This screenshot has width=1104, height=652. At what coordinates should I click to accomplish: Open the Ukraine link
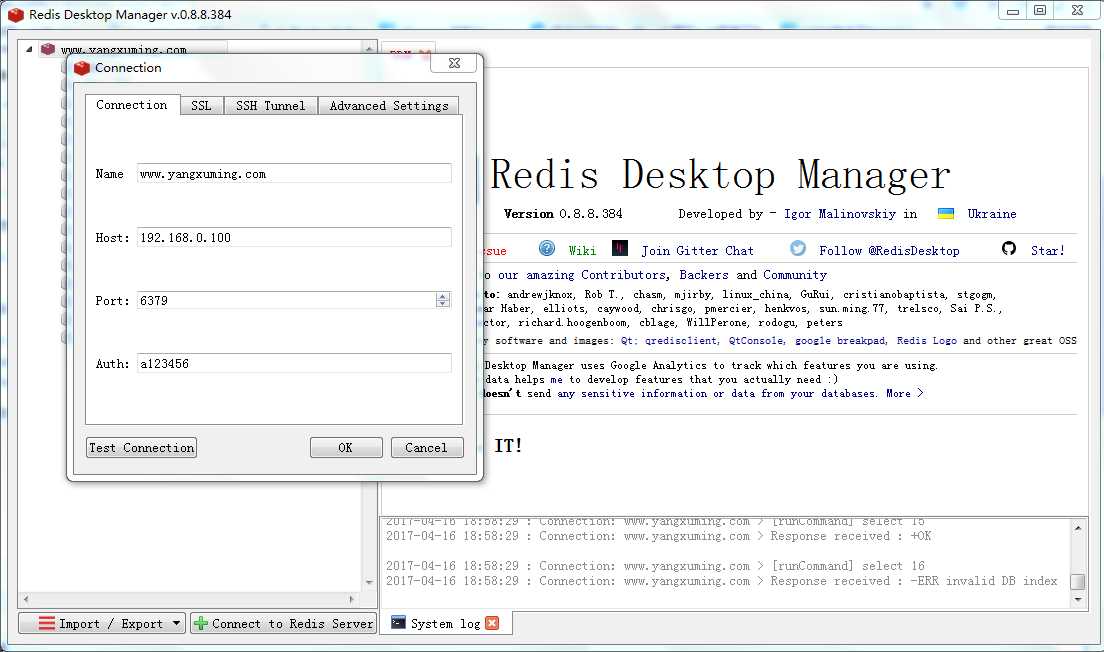991,214
